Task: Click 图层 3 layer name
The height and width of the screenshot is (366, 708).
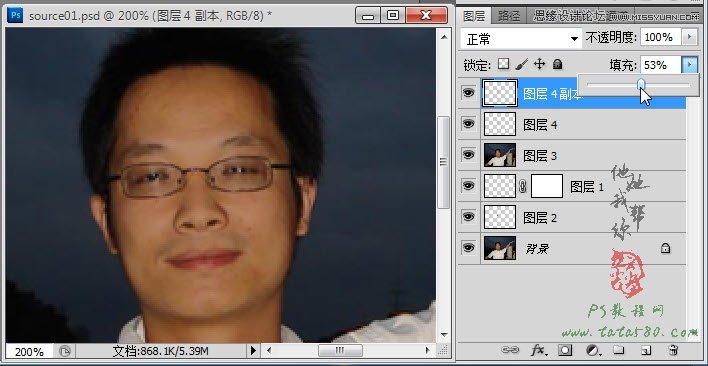Action: point(540,156)
